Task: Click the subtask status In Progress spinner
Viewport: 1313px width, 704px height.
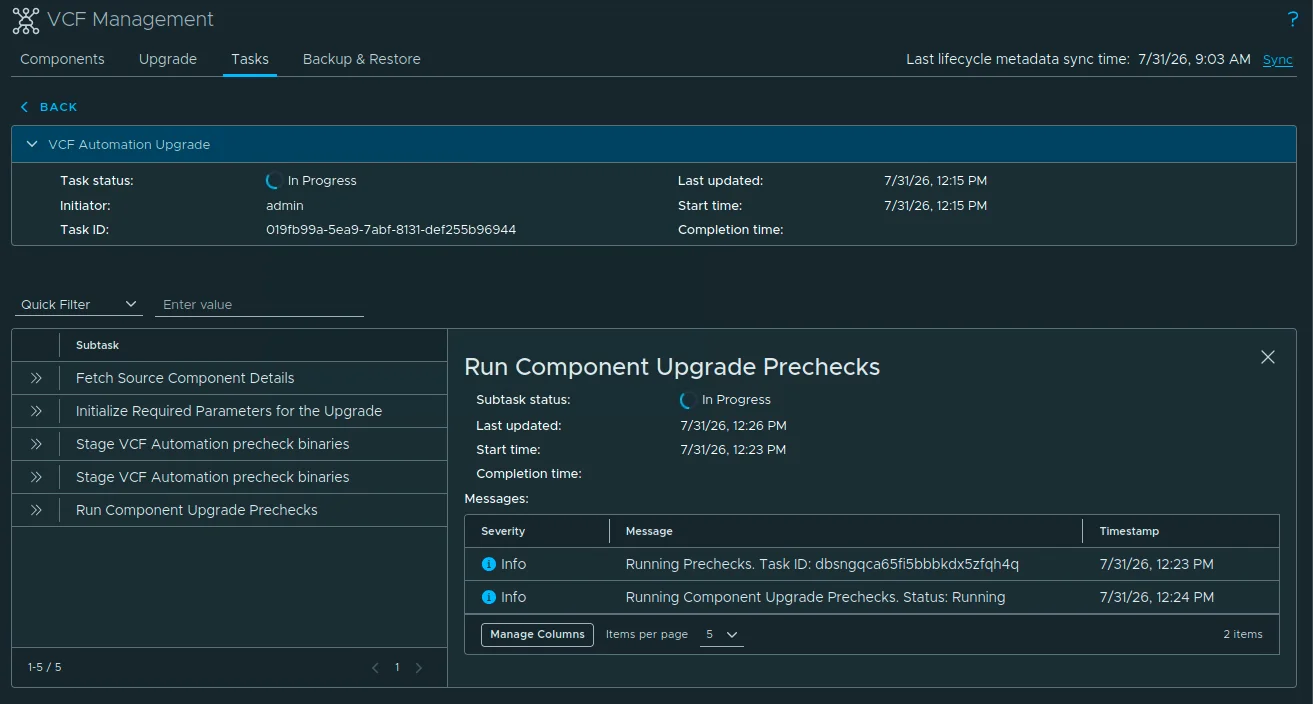Action: pyautogui.click(x=688, y=400)
